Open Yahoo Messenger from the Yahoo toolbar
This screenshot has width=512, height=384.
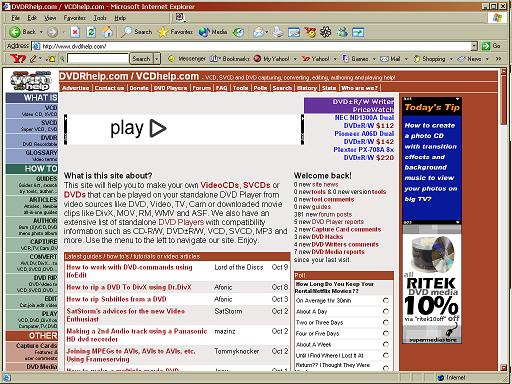[187, 59]
